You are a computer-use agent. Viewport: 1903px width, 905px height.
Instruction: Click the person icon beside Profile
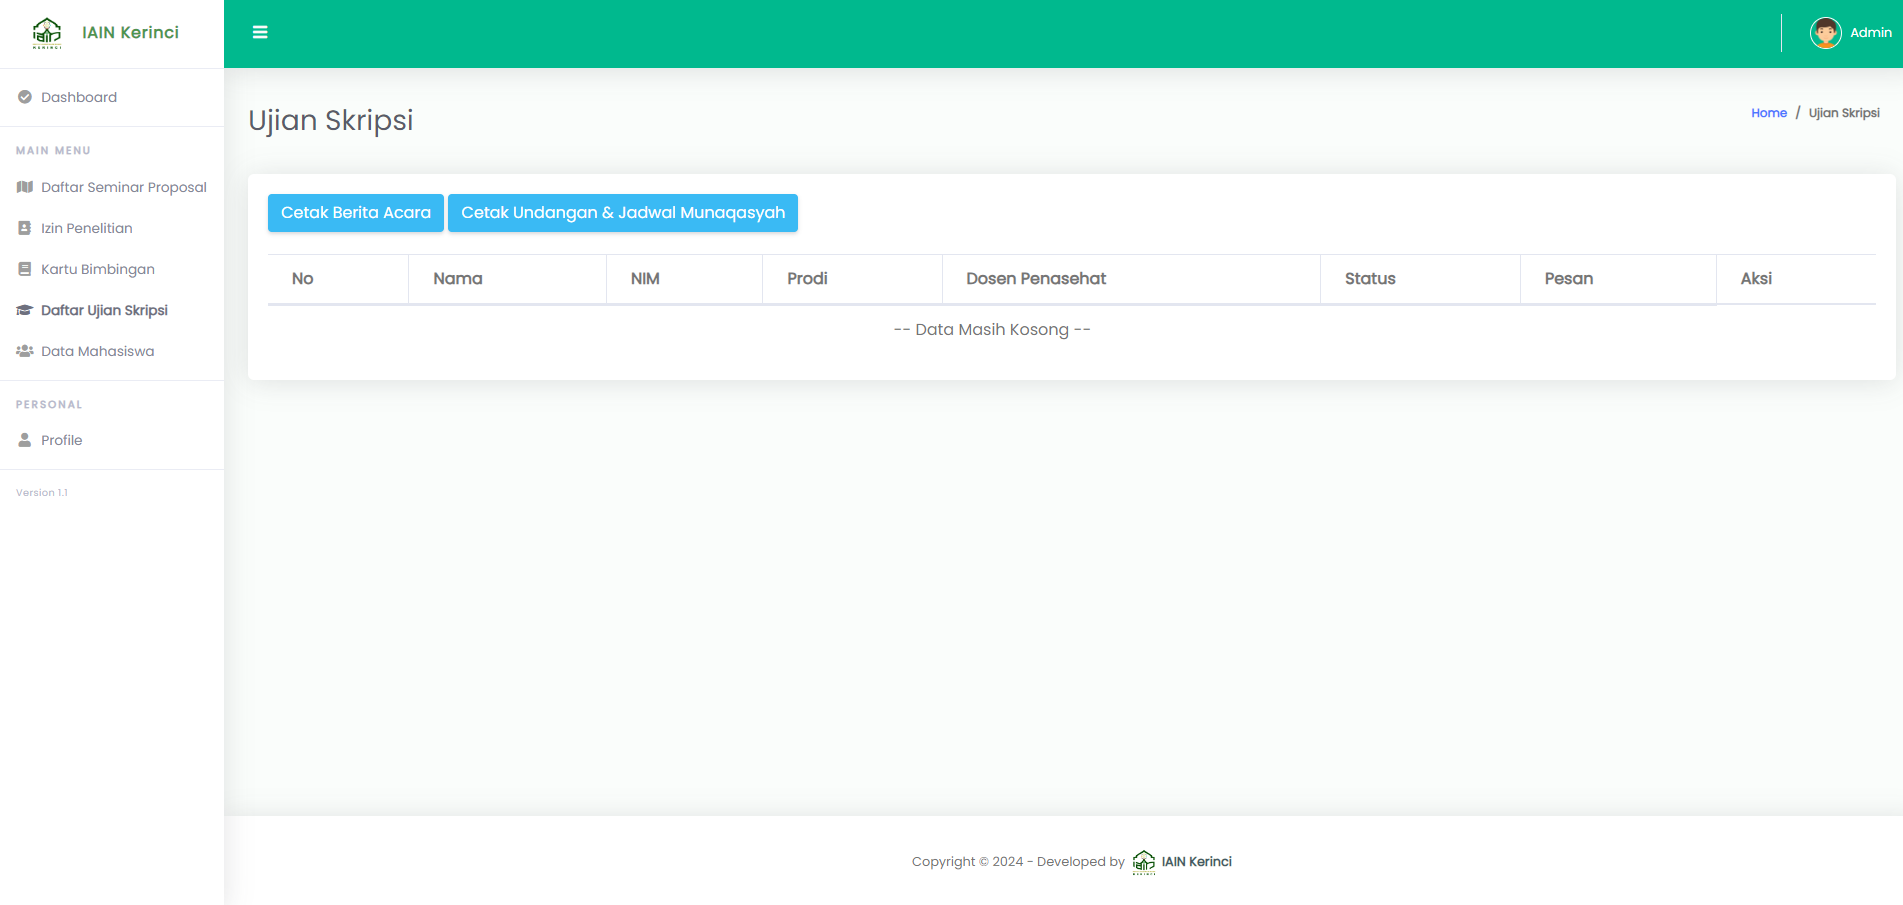point(25,440)
